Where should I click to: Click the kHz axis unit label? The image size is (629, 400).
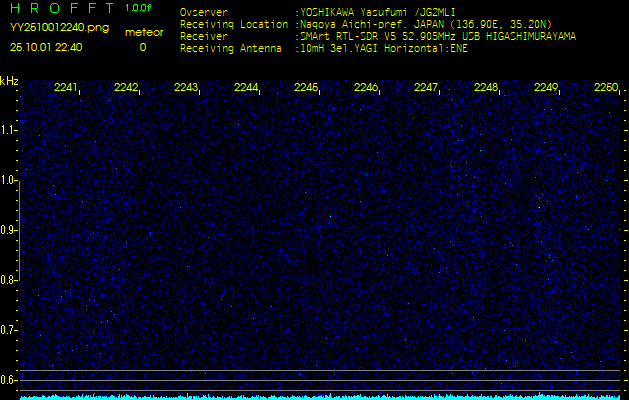pos(9,81)
